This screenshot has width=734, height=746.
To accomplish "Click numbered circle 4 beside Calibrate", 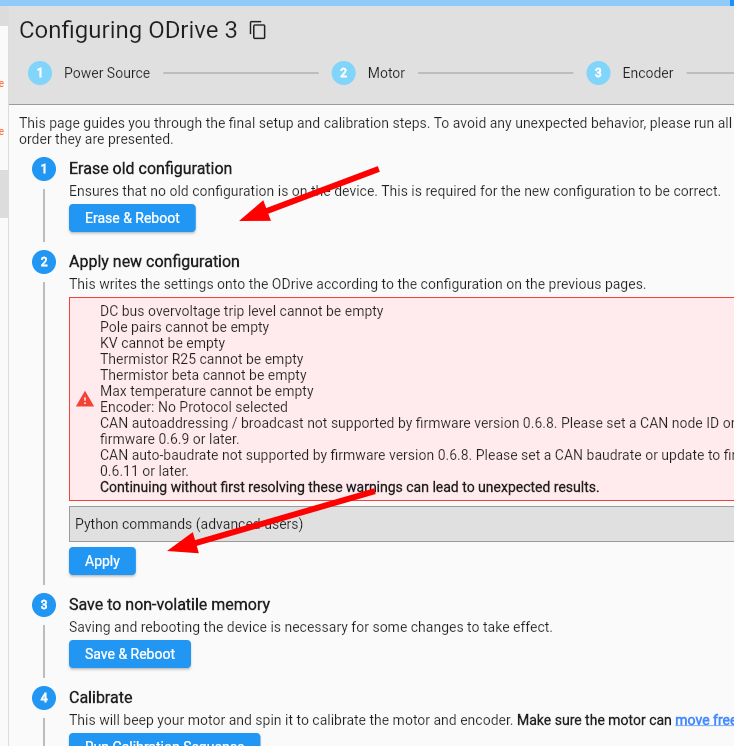I will click(44, 698).
